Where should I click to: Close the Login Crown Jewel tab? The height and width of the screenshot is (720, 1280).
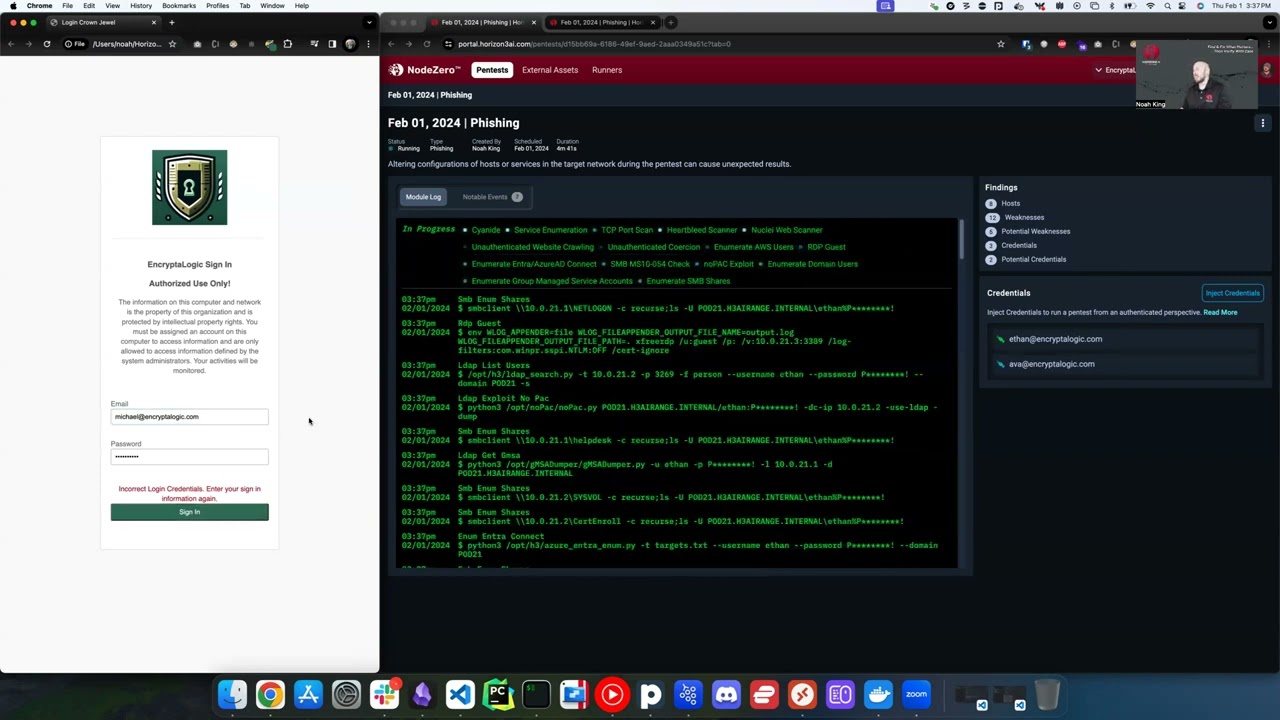154,22
